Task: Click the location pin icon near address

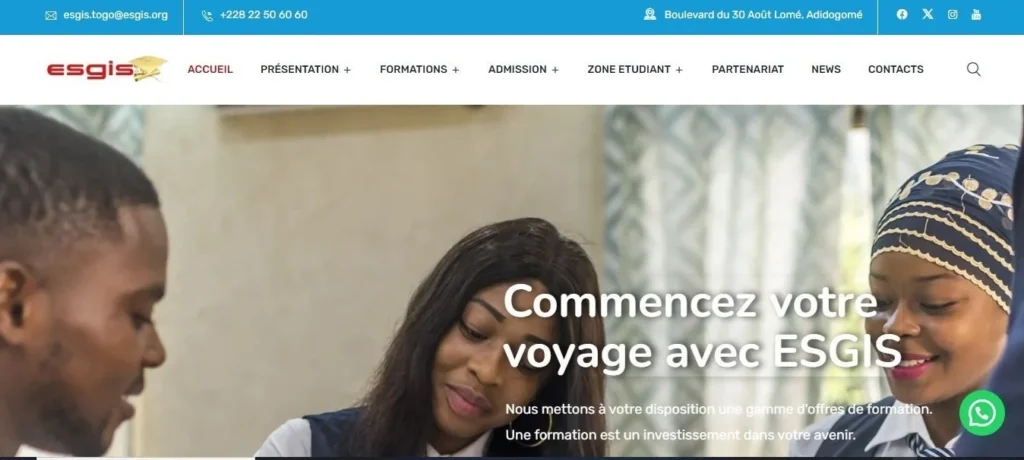Action: [650, 14]
